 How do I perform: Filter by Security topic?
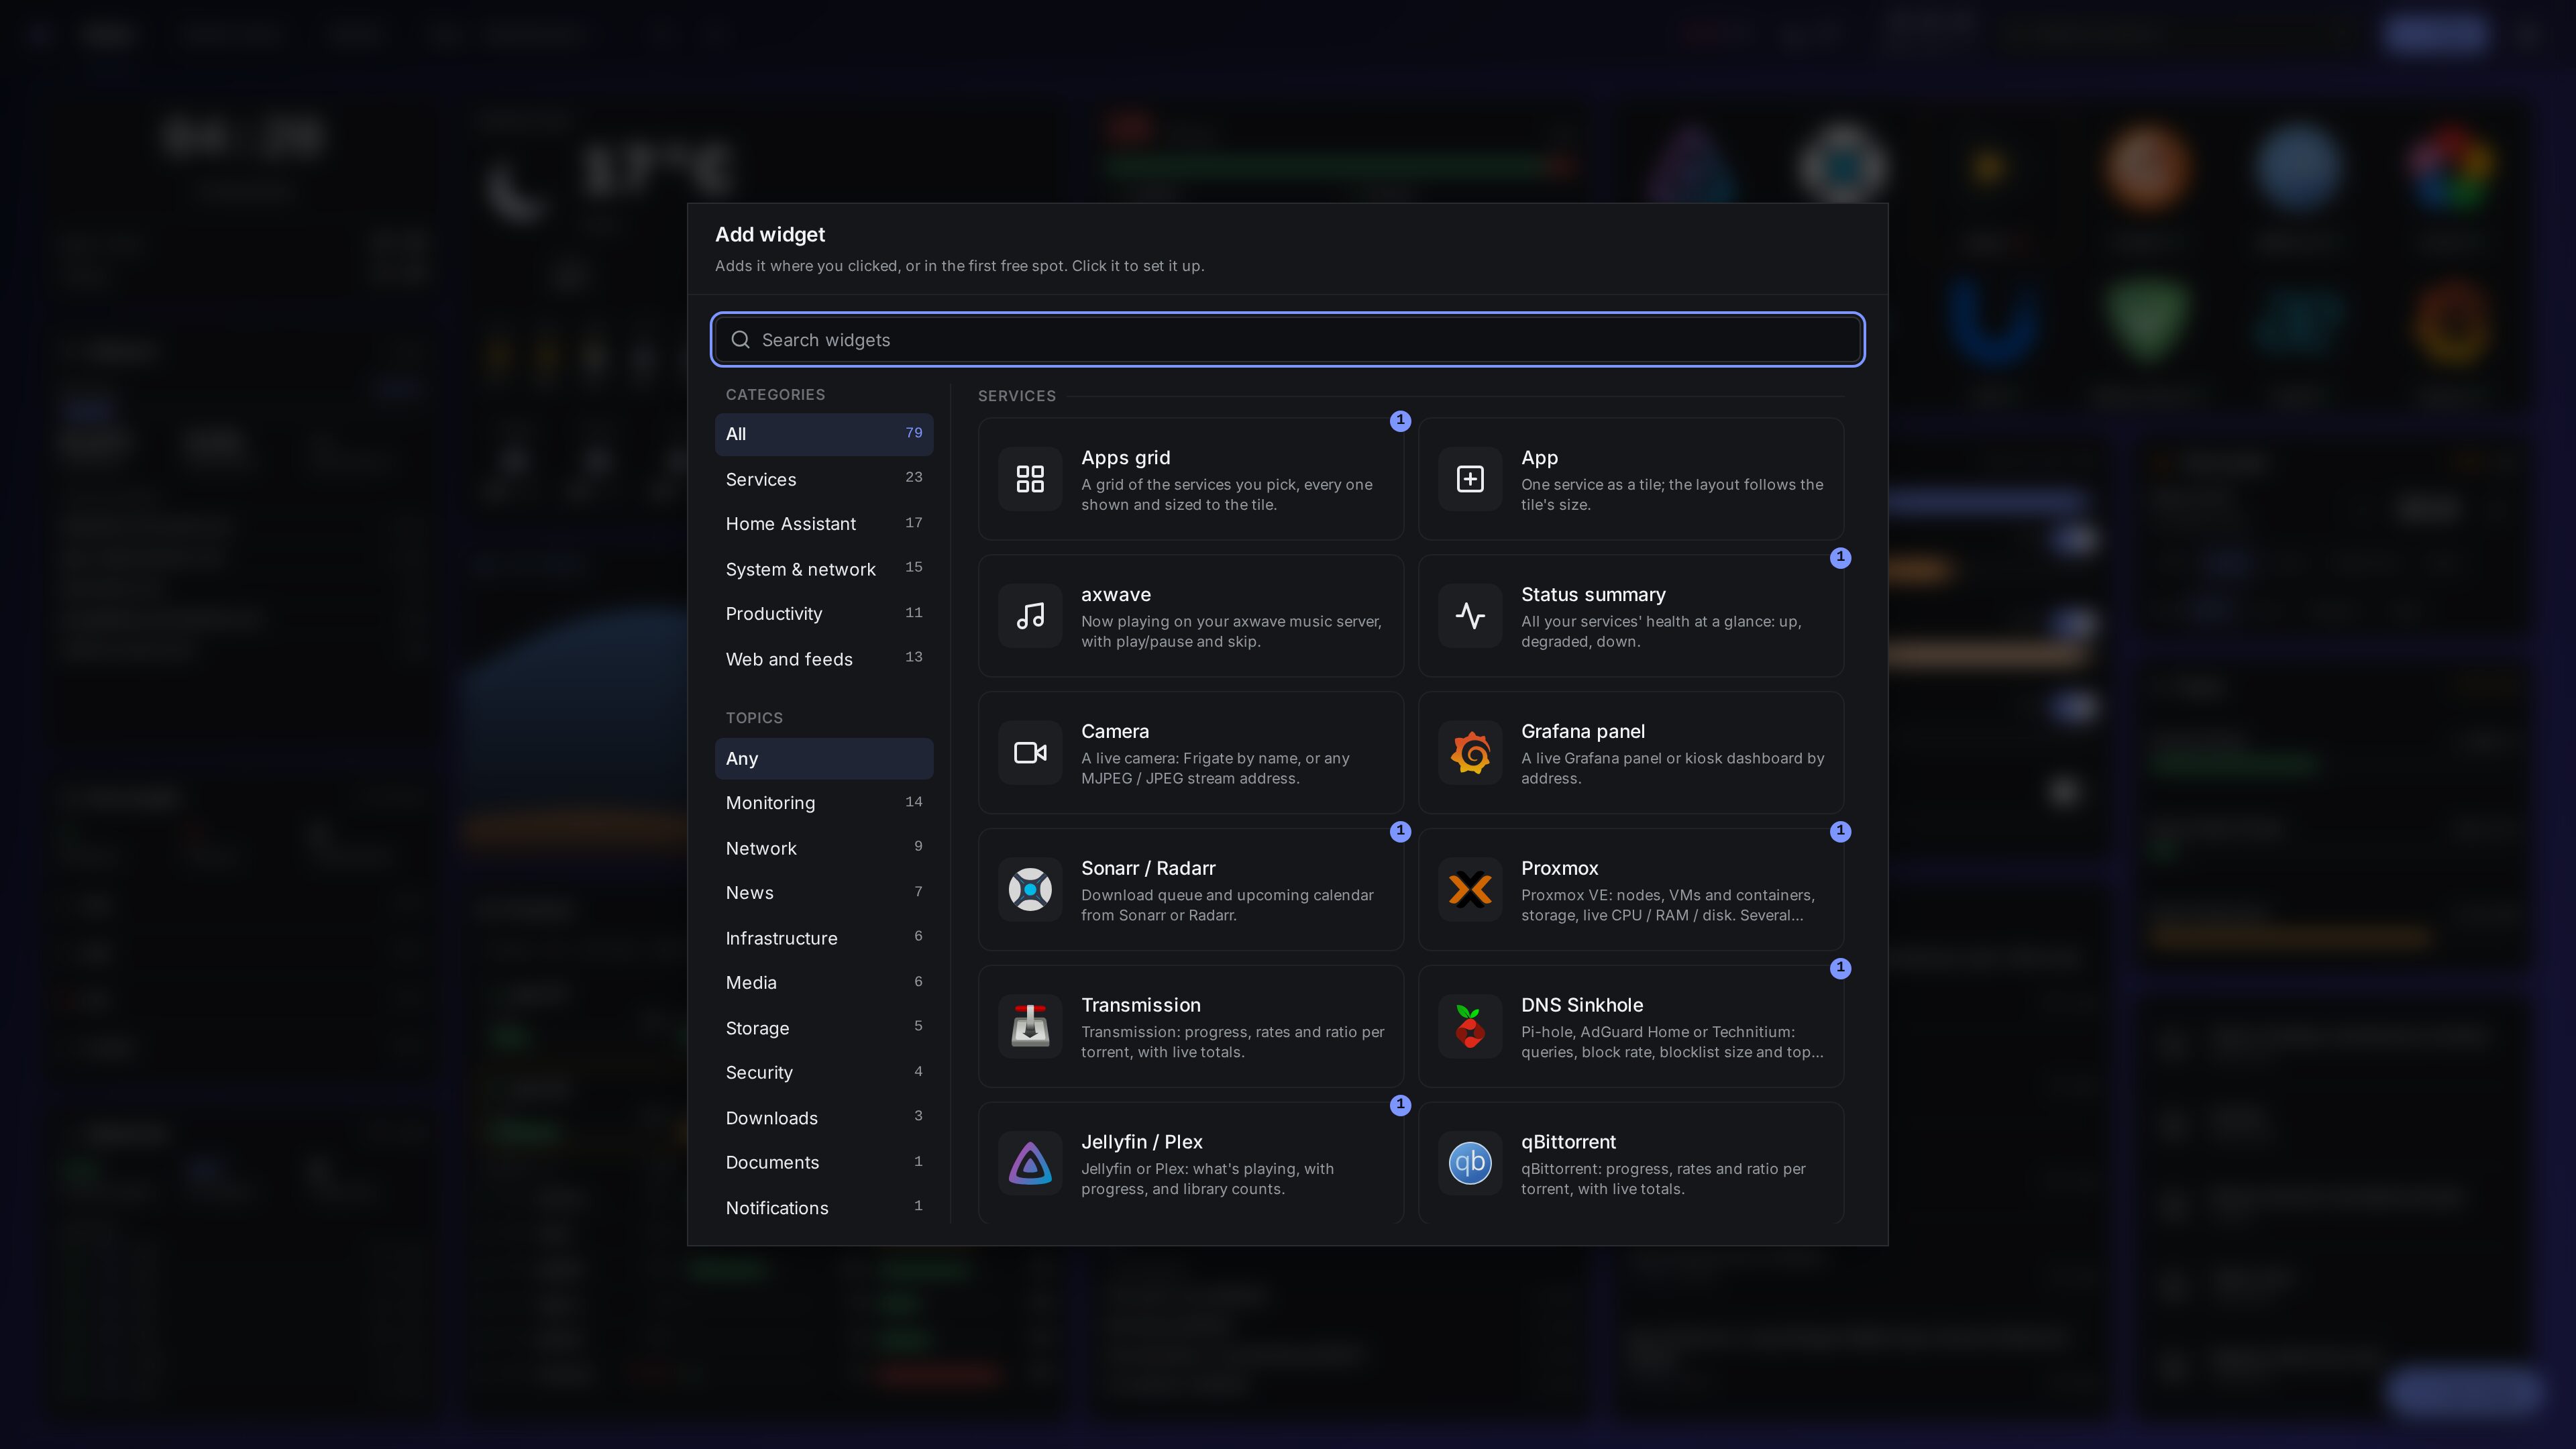pyautogui.click(x=824, y=1073)
